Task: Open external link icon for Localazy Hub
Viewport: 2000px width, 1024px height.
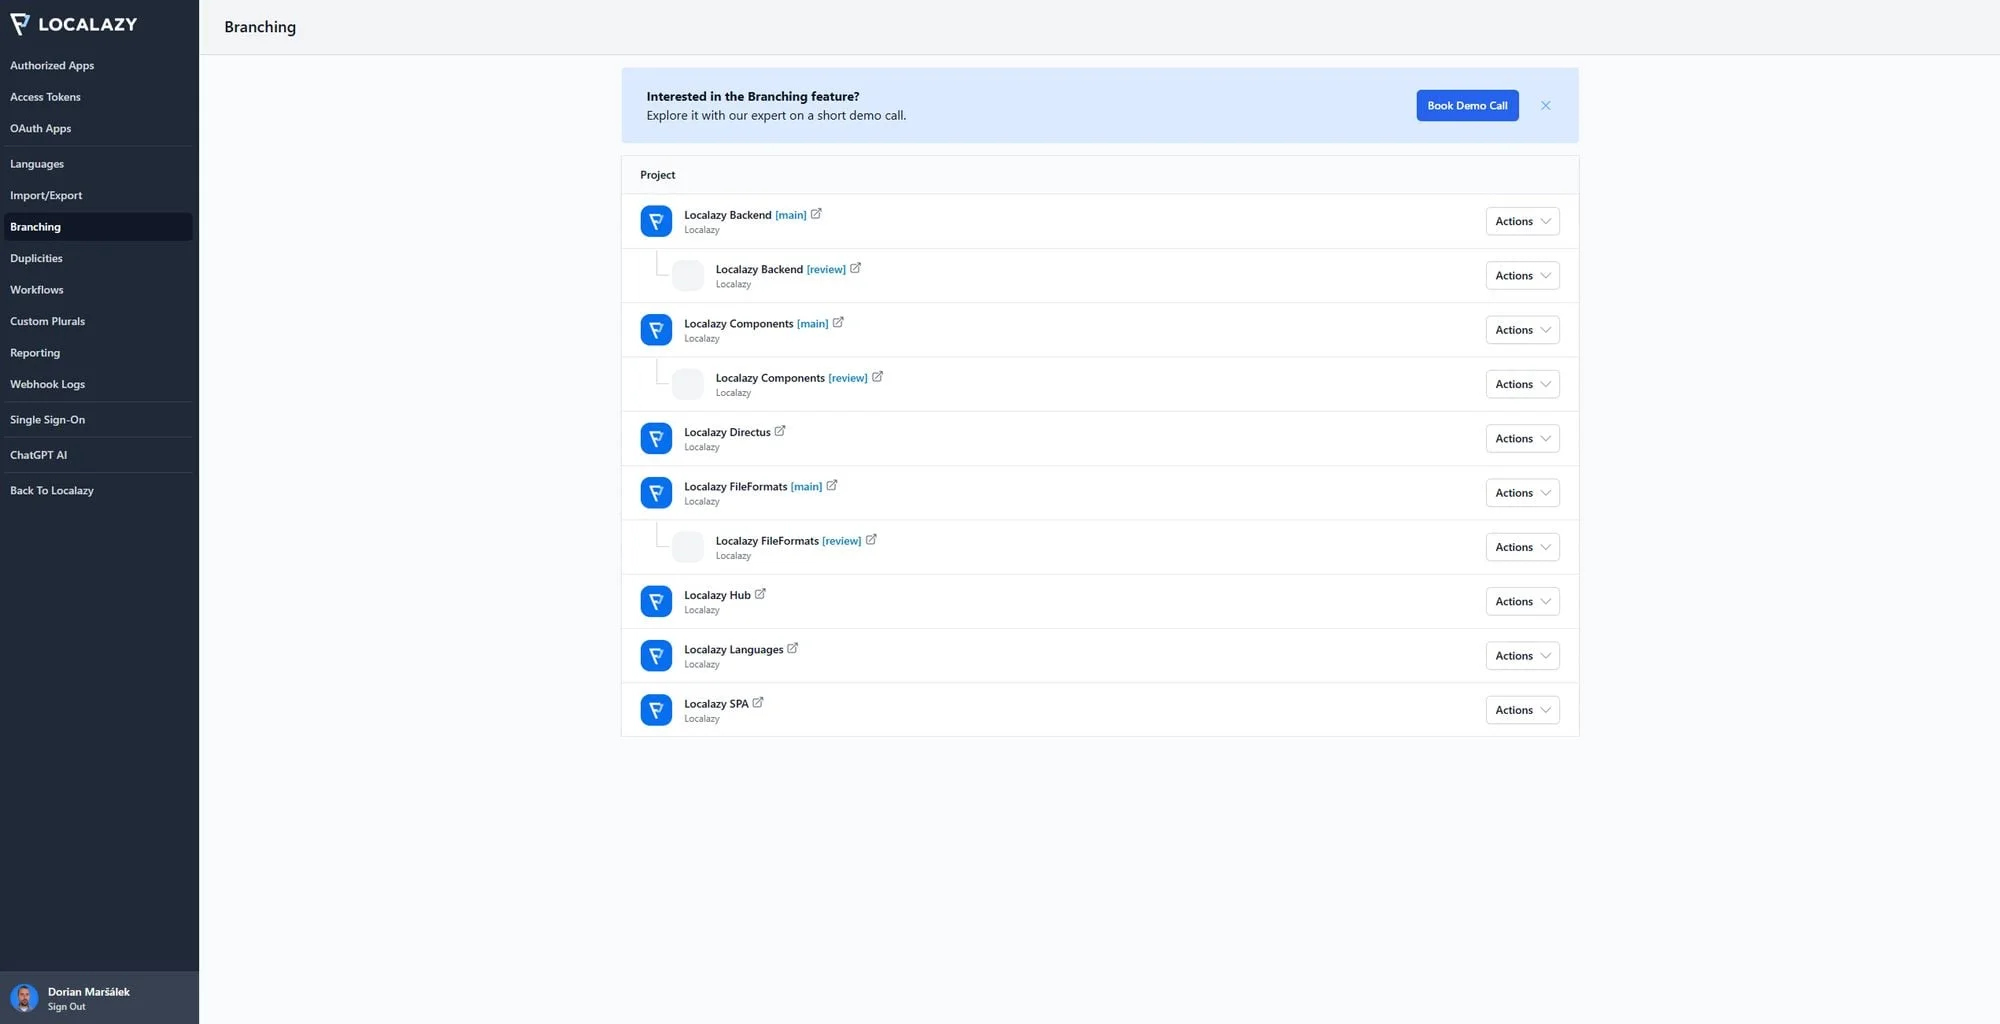Action: [760, 594]
